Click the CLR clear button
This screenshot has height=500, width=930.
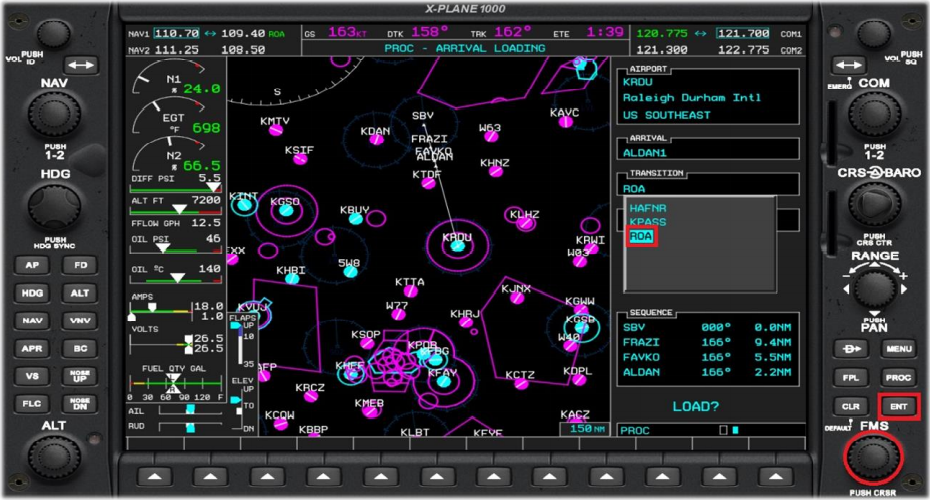coord(851,406)
